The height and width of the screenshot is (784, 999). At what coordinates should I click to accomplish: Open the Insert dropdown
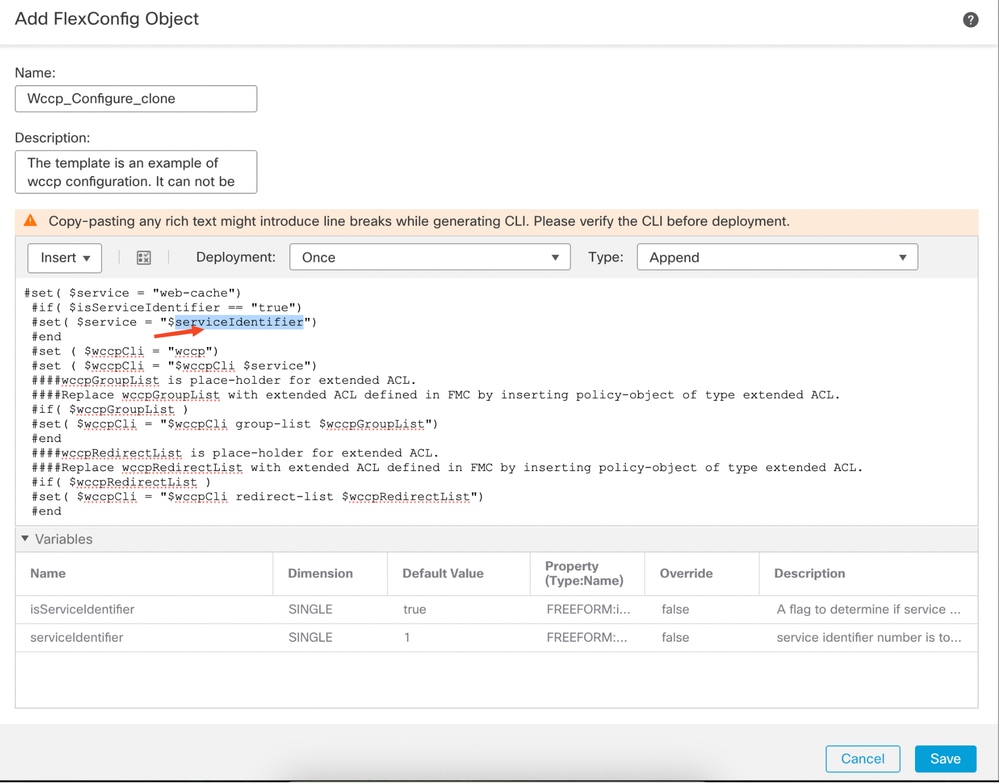click(x=64, y=257)
